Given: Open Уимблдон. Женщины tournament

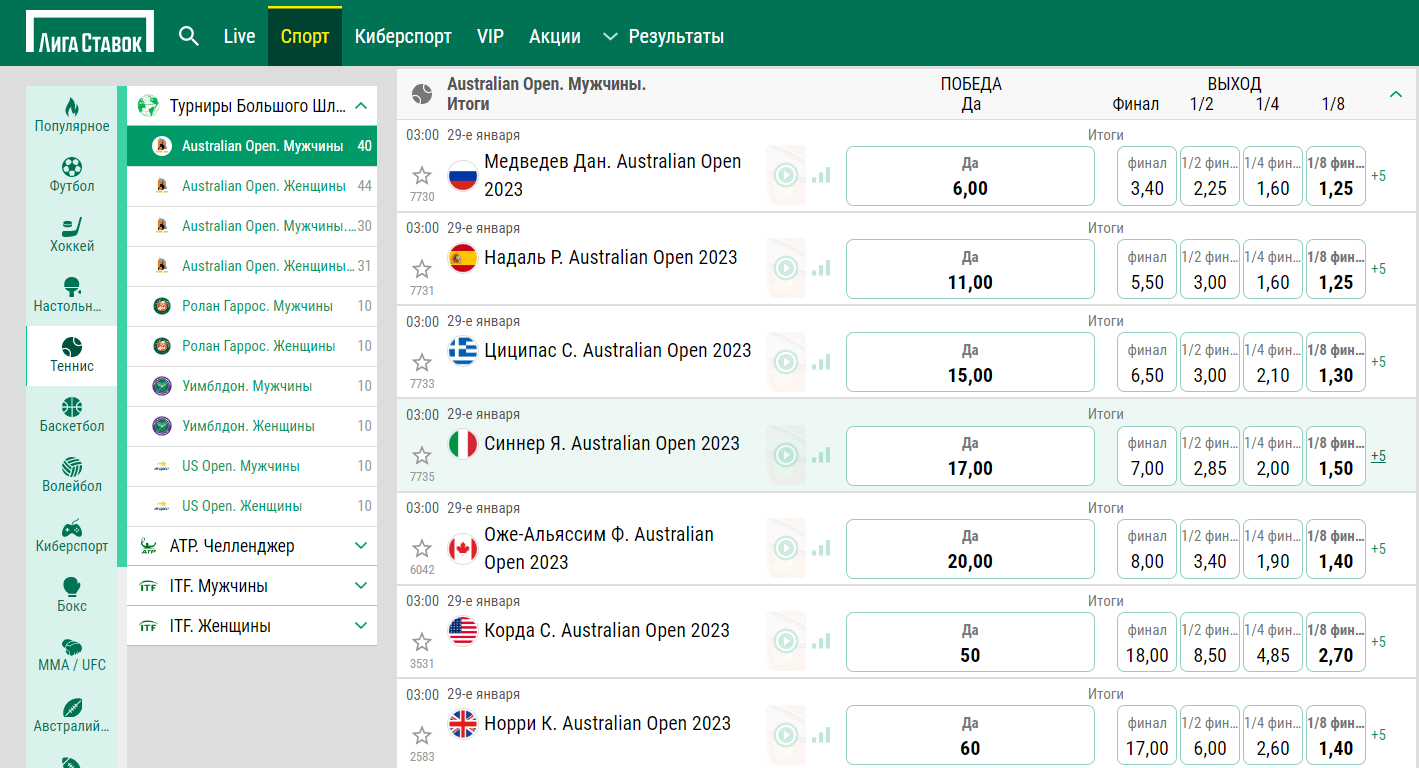Looking at the screenshot, I should click(x=252, y=426).
